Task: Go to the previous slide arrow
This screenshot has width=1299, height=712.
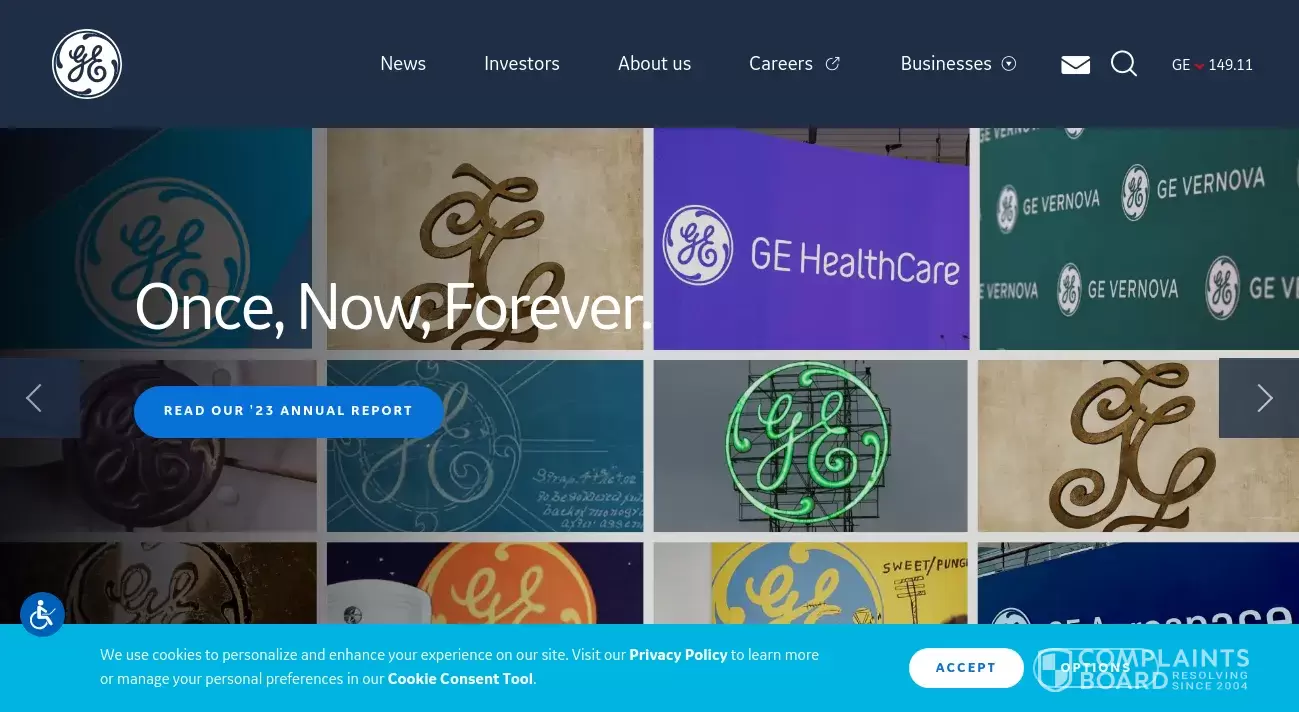Action: click(34, 398)
